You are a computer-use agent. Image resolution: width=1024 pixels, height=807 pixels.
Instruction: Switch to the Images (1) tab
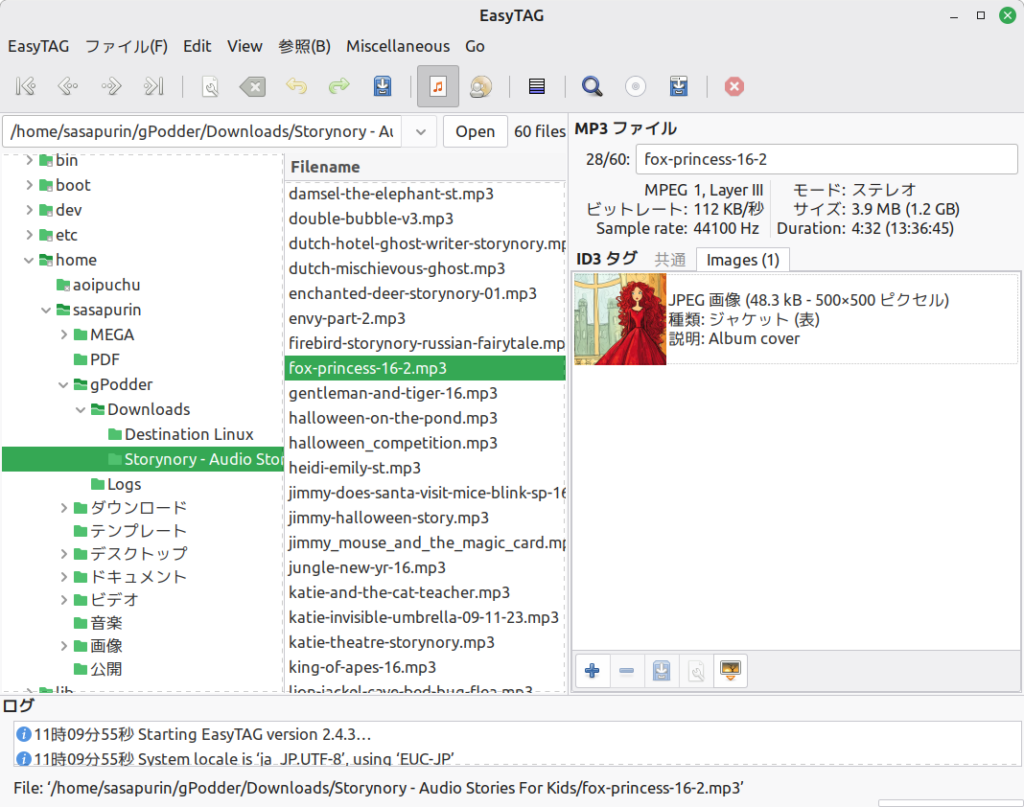(742, 259)
